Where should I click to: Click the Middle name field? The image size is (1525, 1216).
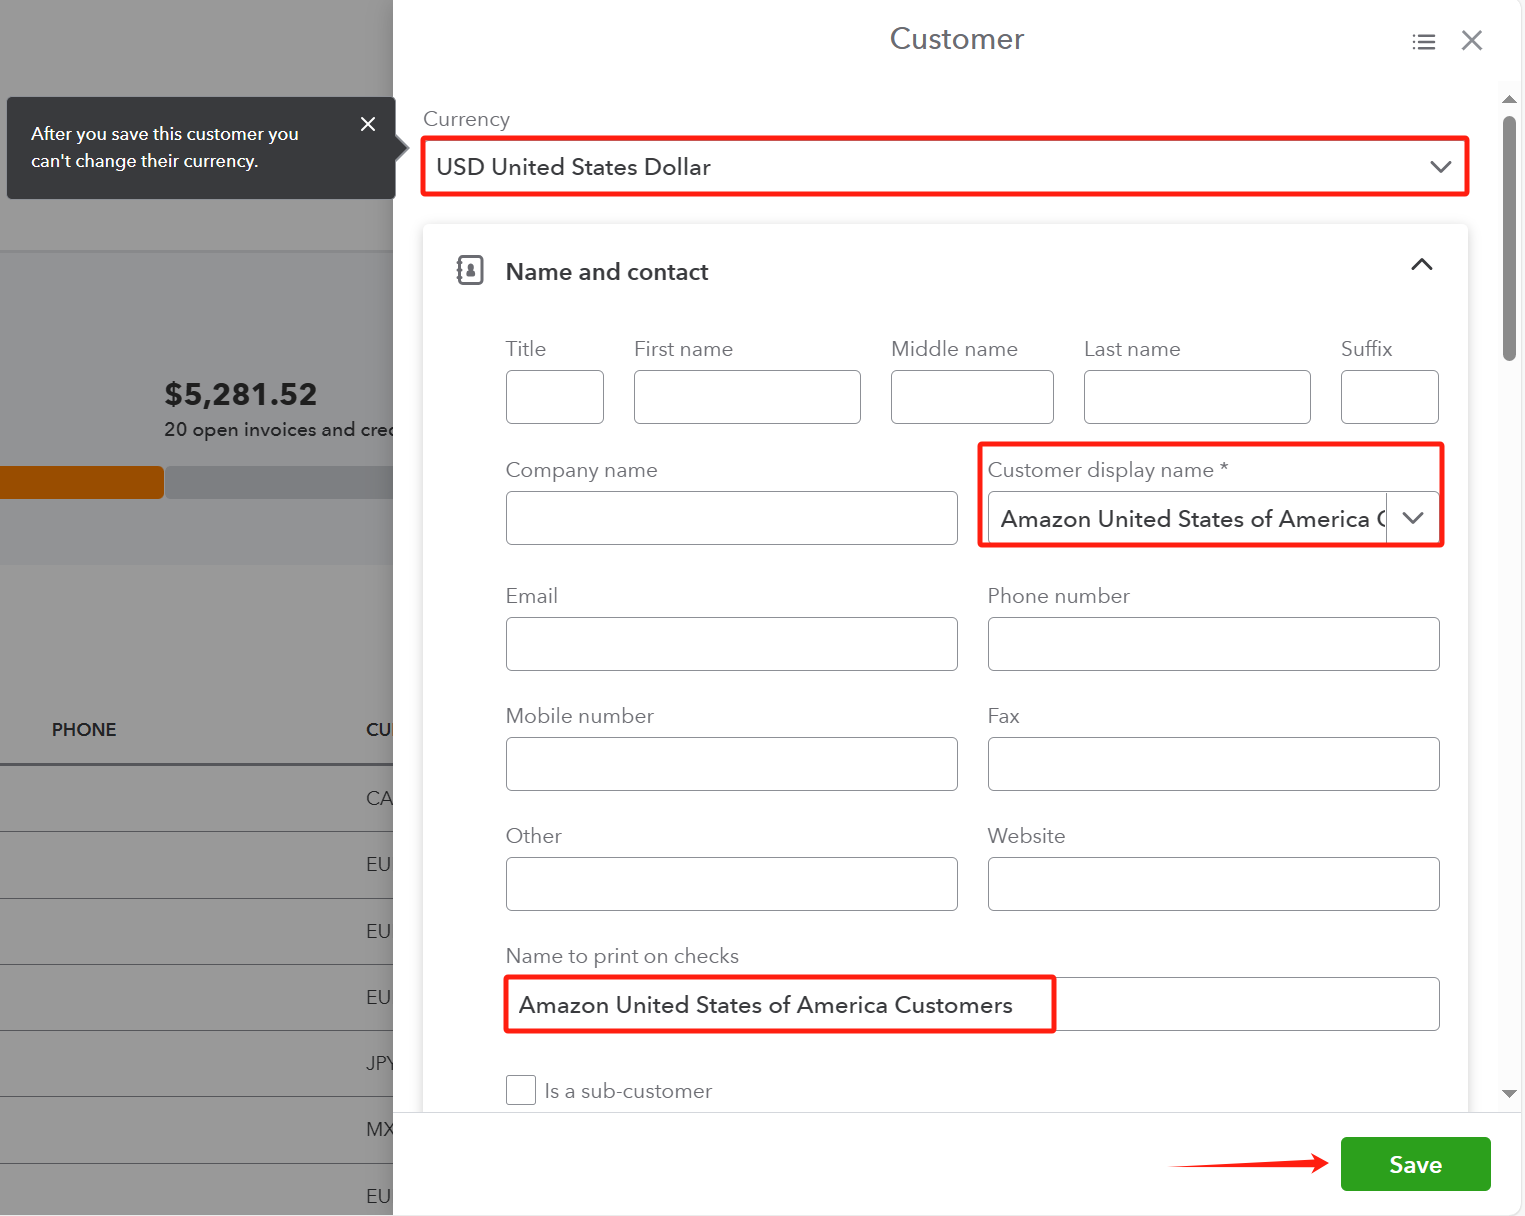pyautogui.click(x=972, y=397)
